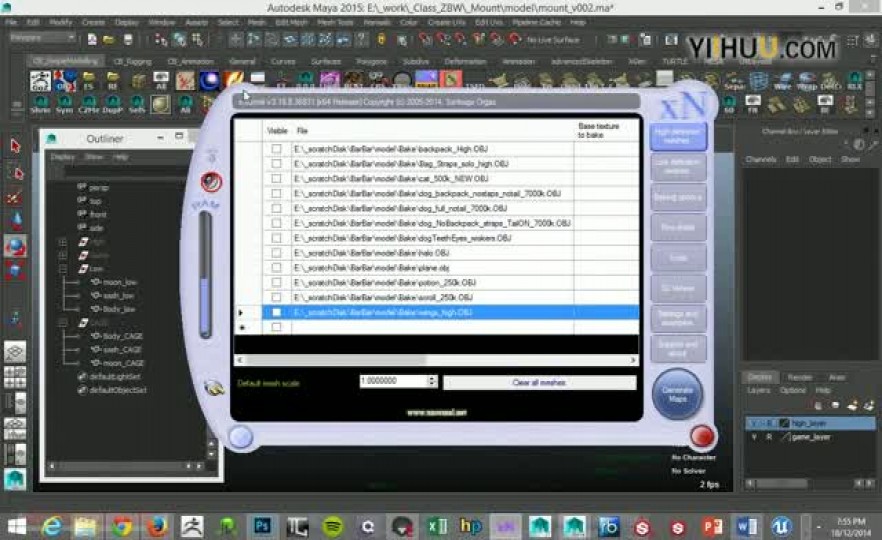This screenshot has width=882, height=540.
Task: Click the Open Scene folder icon
Action: 109,39
